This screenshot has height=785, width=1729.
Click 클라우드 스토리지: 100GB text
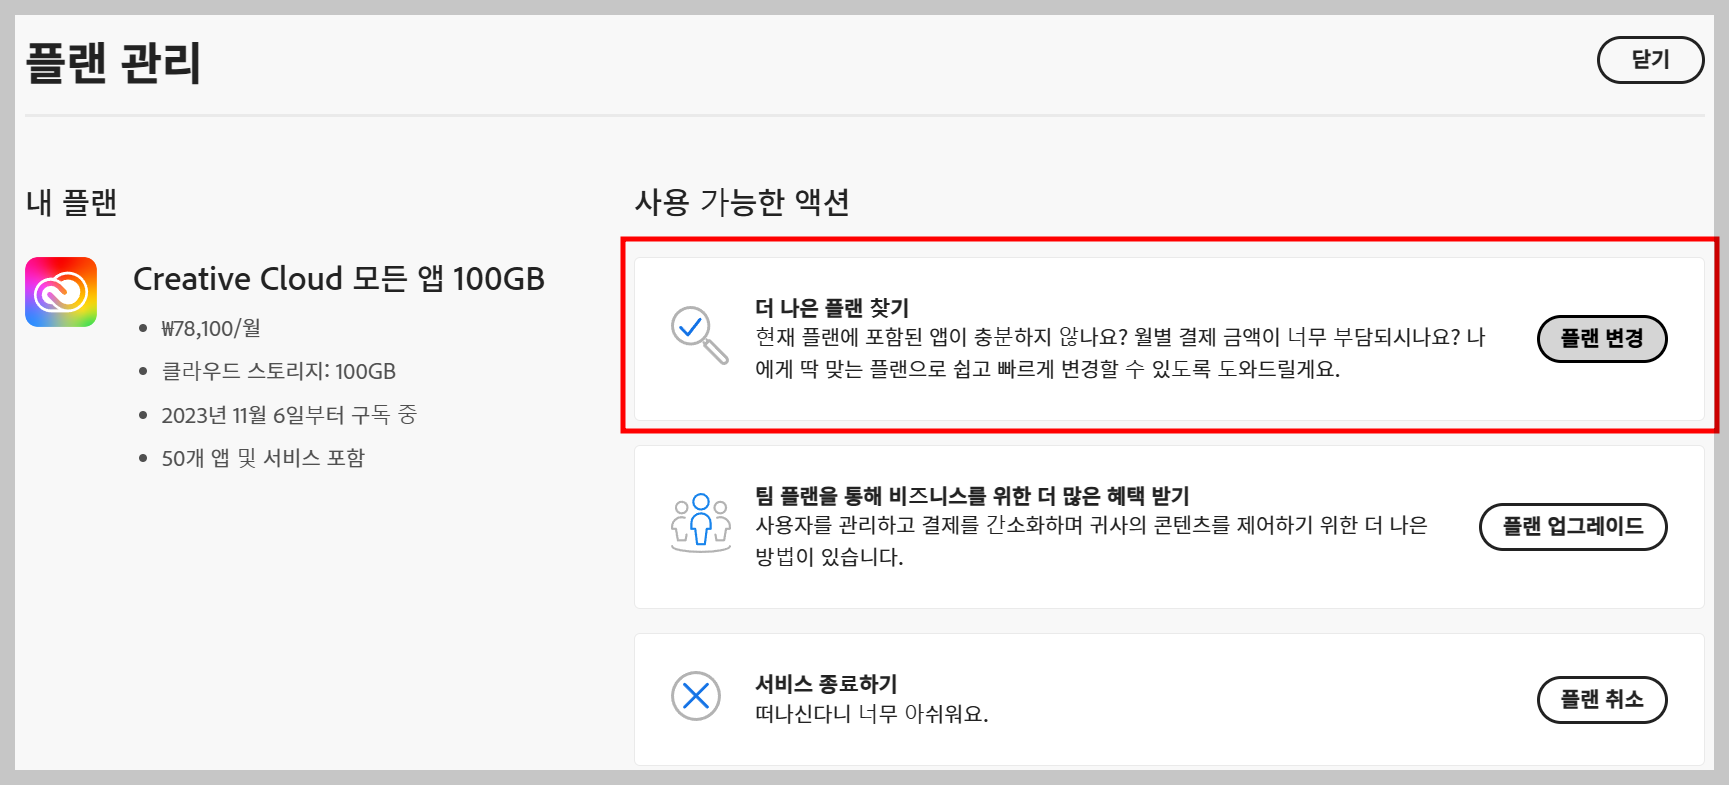(x=279, y=371)
